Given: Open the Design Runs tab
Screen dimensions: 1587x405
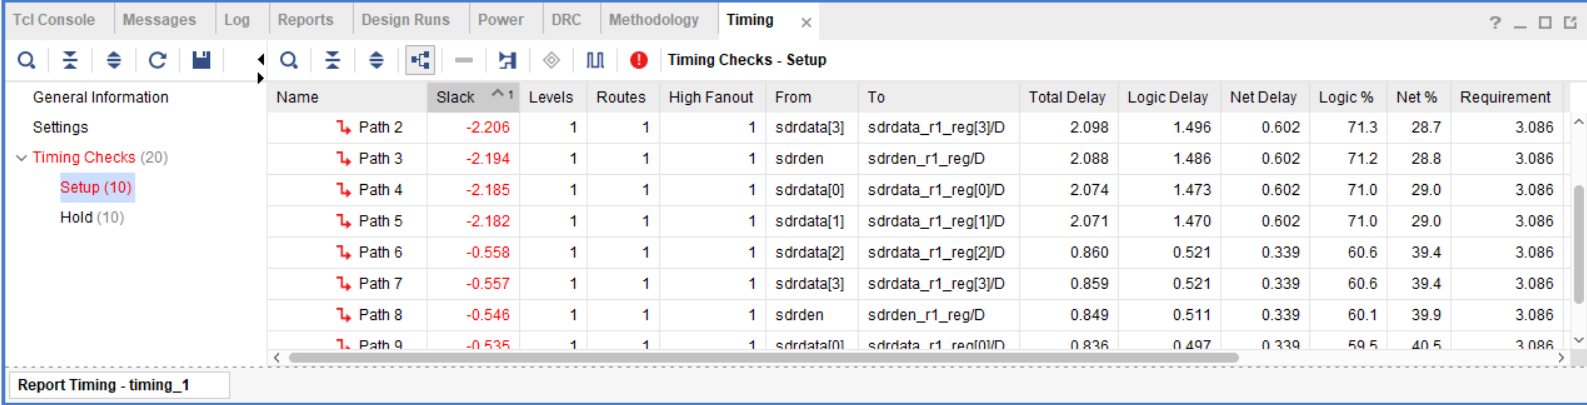Looking at the screenshot, I should click(405, 19).
